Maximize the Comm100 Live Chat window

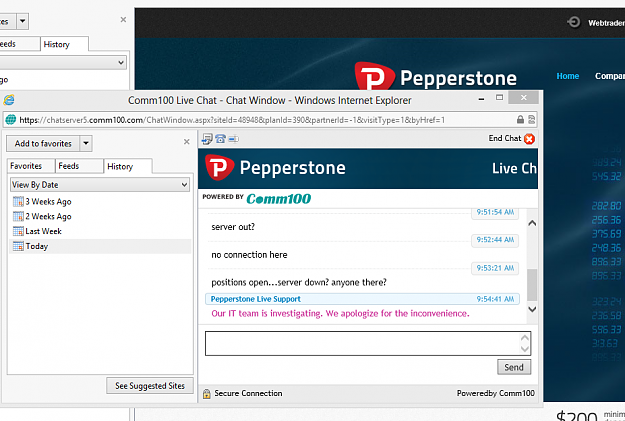point(499,97)
